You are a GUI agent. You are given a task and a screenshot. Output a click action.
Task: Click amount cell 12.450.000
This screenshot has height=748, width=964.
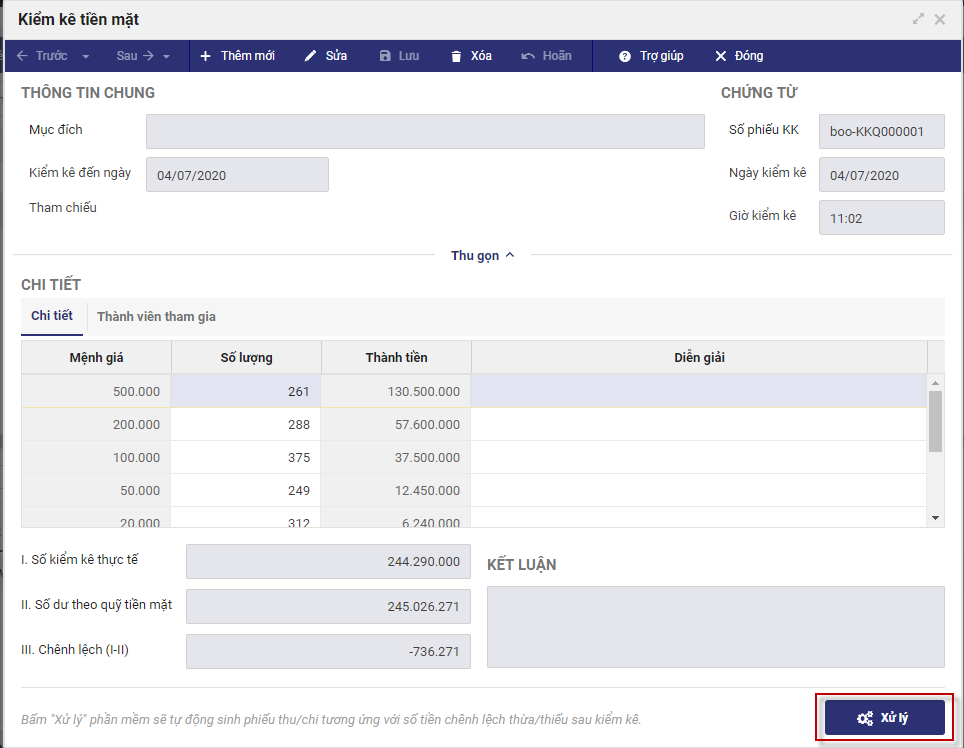click(396, 490)
